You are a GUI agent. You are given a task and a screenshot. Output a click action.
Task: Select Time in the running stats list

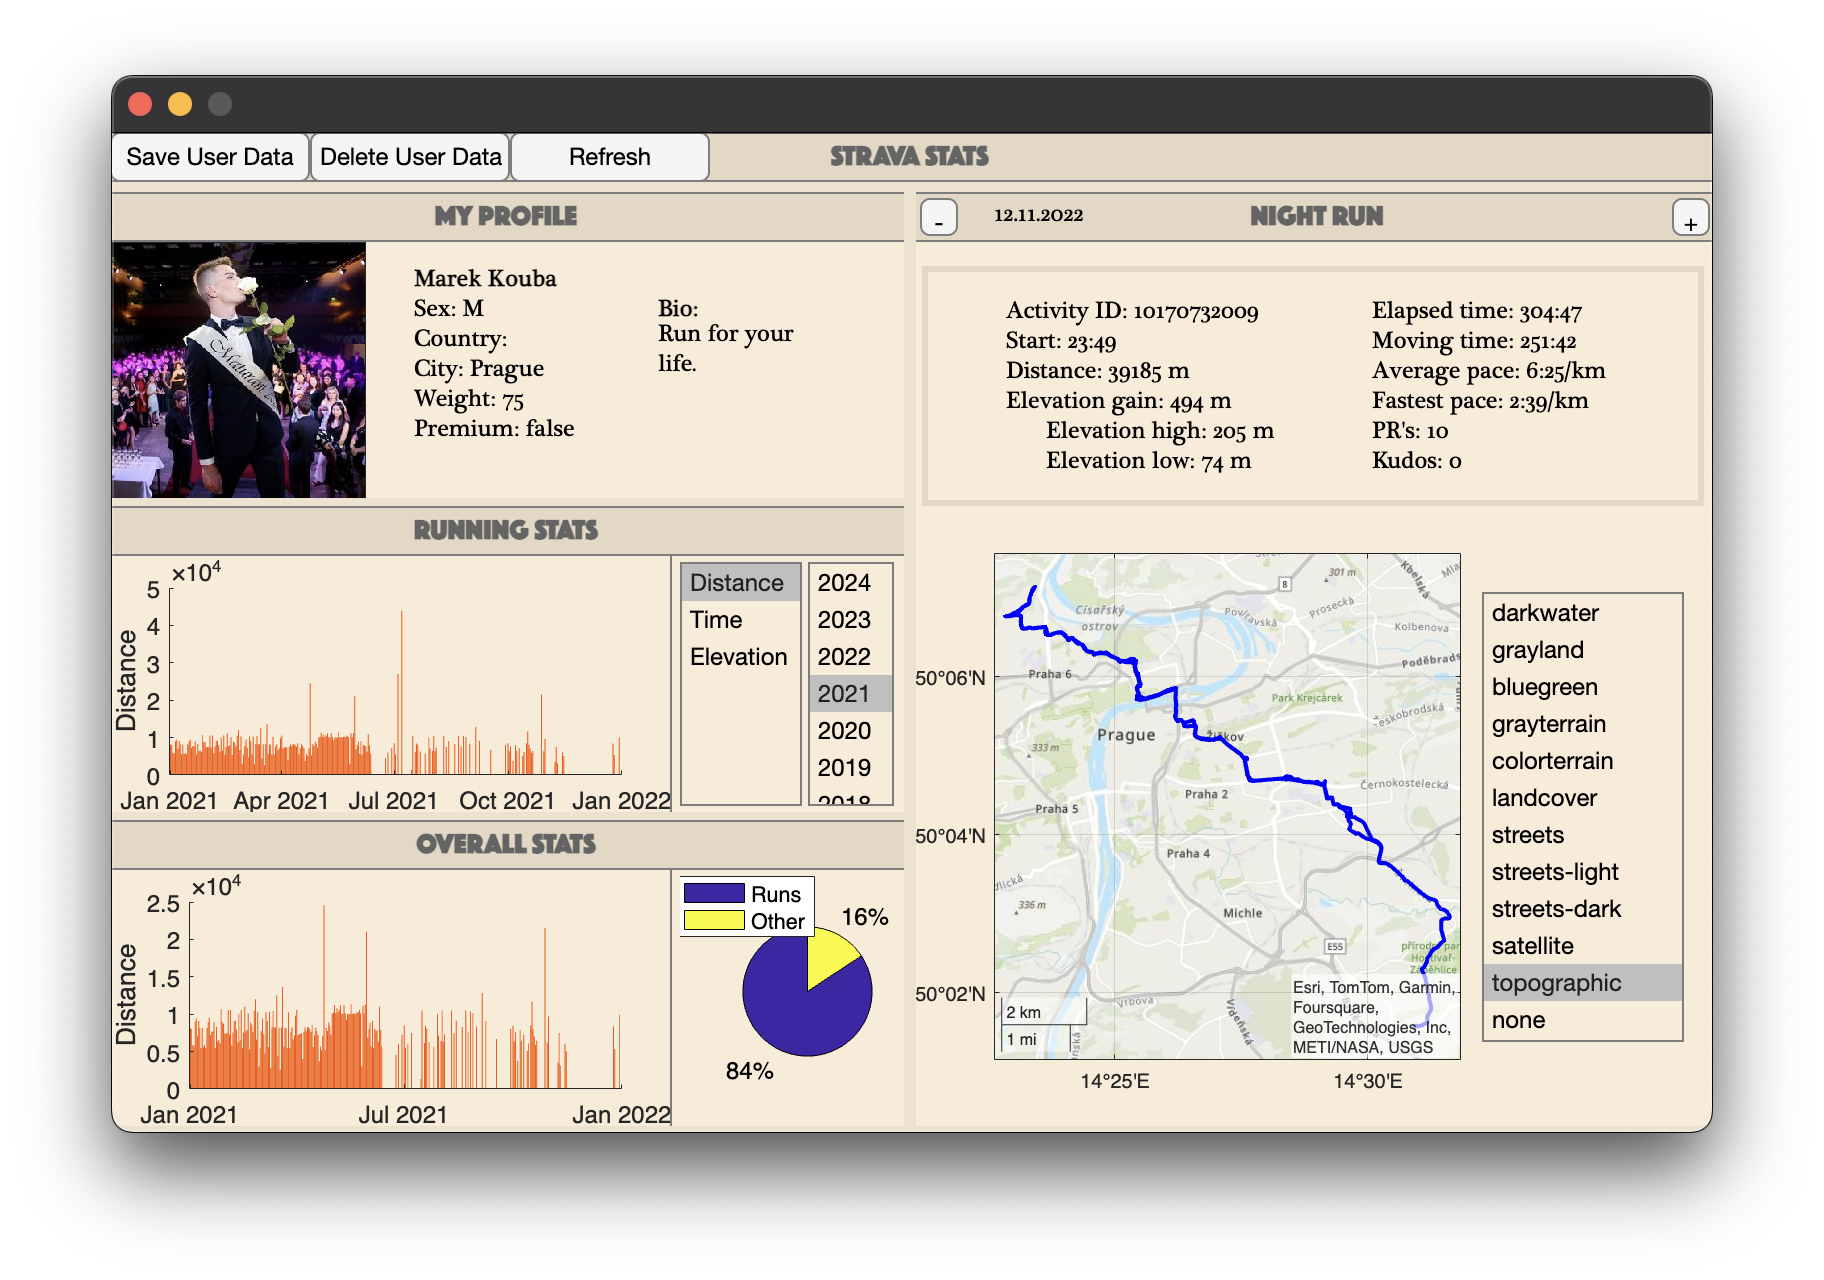point(716,620)
